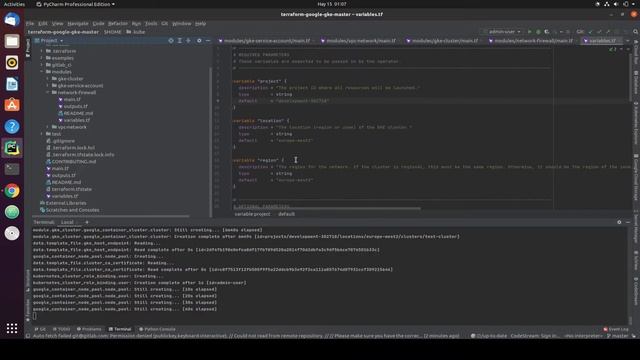Open the Python Console tool window tab

pyautogui.click(x=157, y=329)
